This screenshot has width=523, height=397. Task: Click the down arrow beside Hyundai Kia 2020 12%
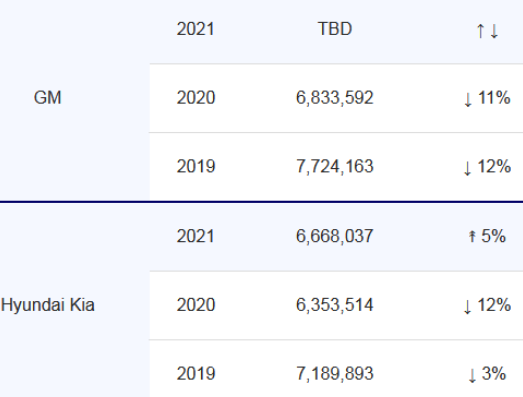pyautogui.click(x=468, y=307)
